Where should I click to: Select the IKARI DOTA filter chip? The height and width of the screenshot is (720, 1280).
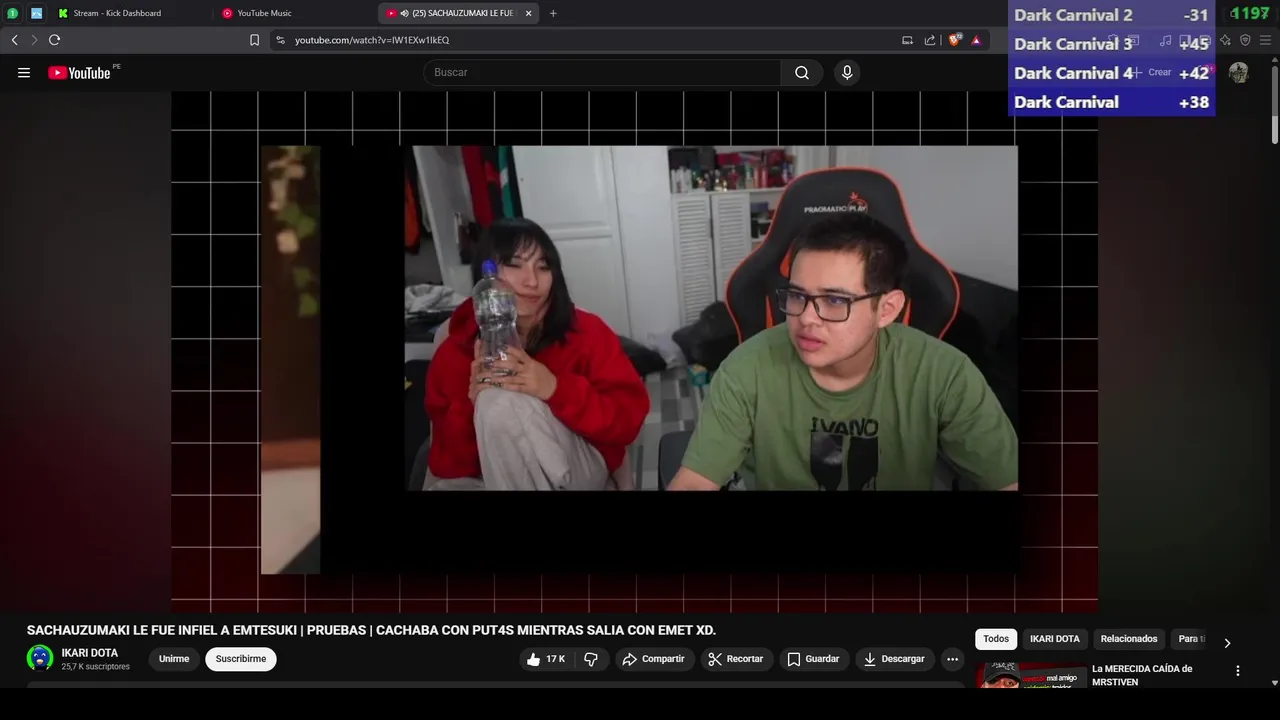coord(1055,639)
